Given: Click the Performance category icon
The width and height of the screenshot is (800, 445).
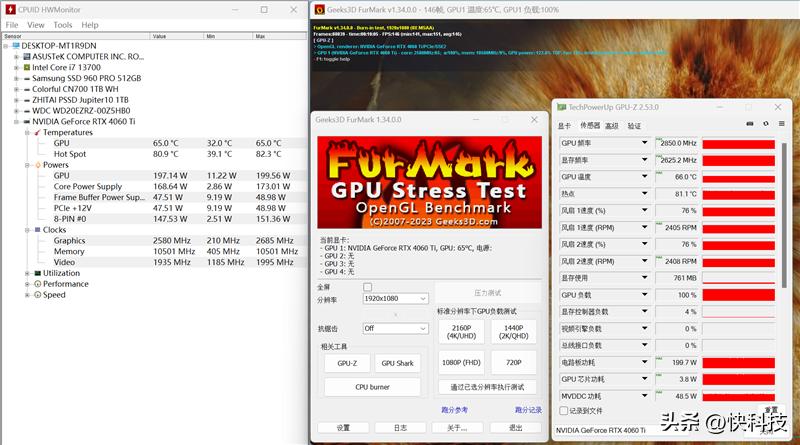Looking at the screenshot, I should (x=38, y=284).
